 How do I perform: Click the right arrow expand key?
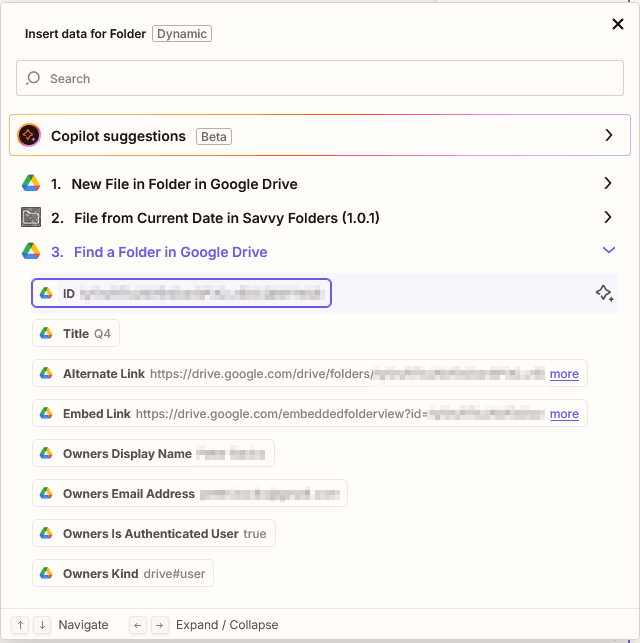tap(160, 625)
